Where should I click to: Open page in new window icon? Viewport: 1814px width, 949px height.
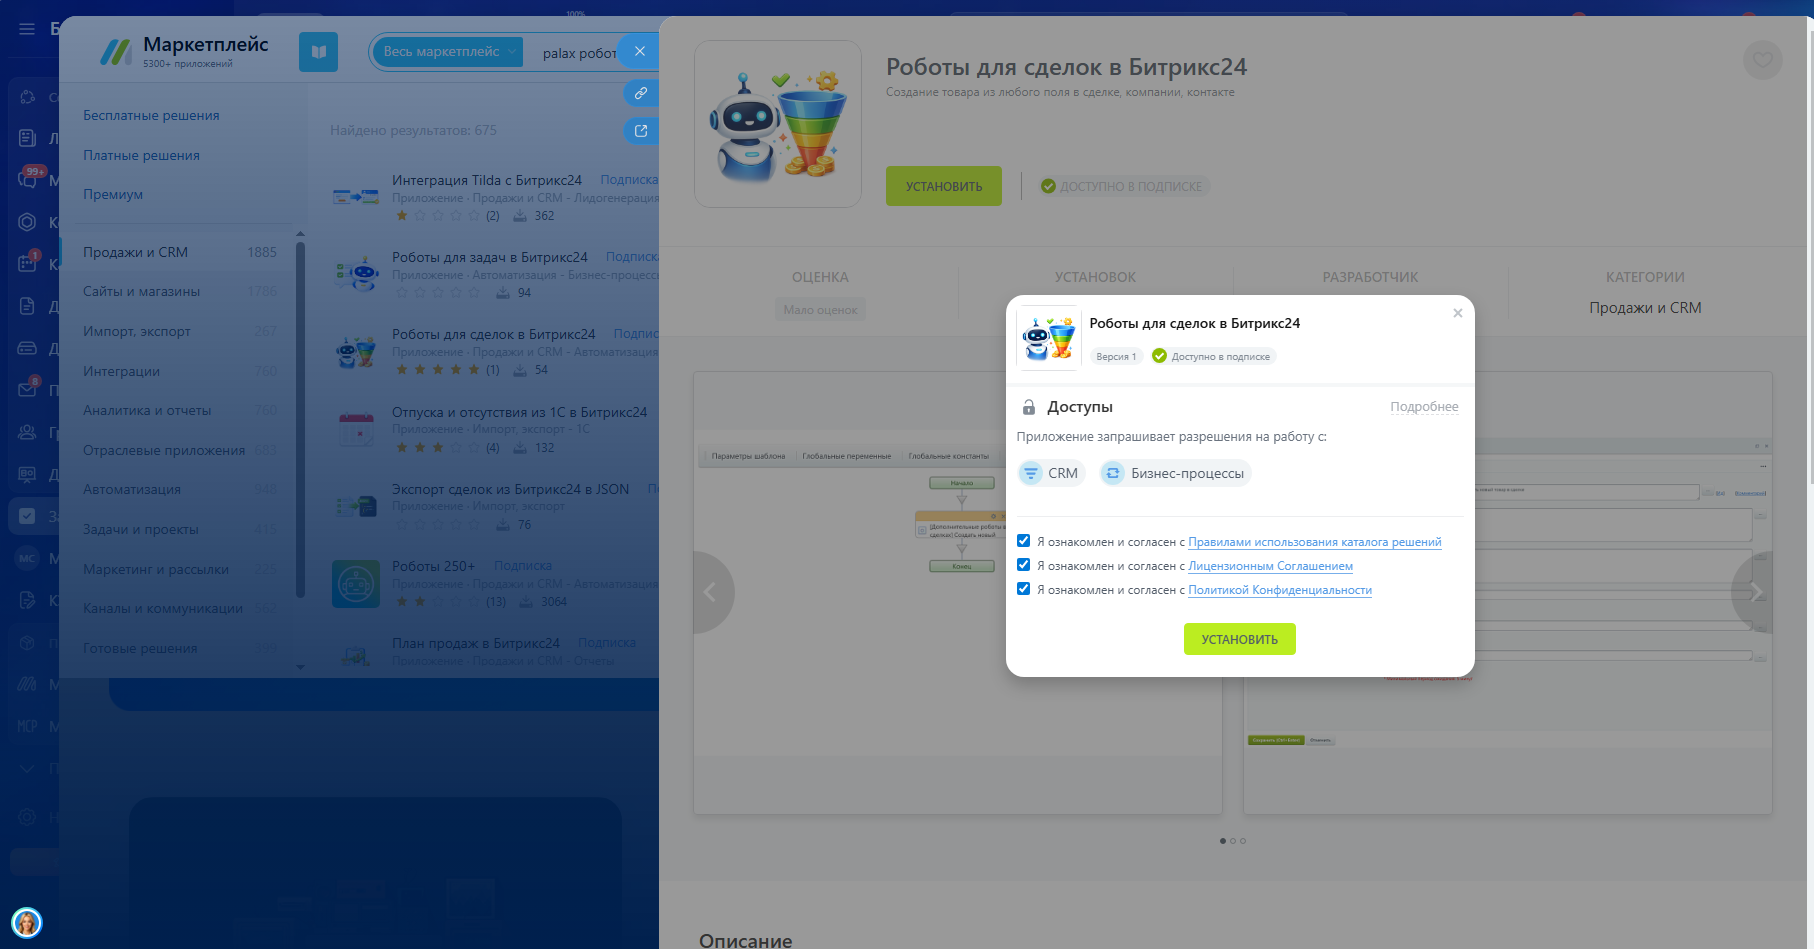coord(641,131)
